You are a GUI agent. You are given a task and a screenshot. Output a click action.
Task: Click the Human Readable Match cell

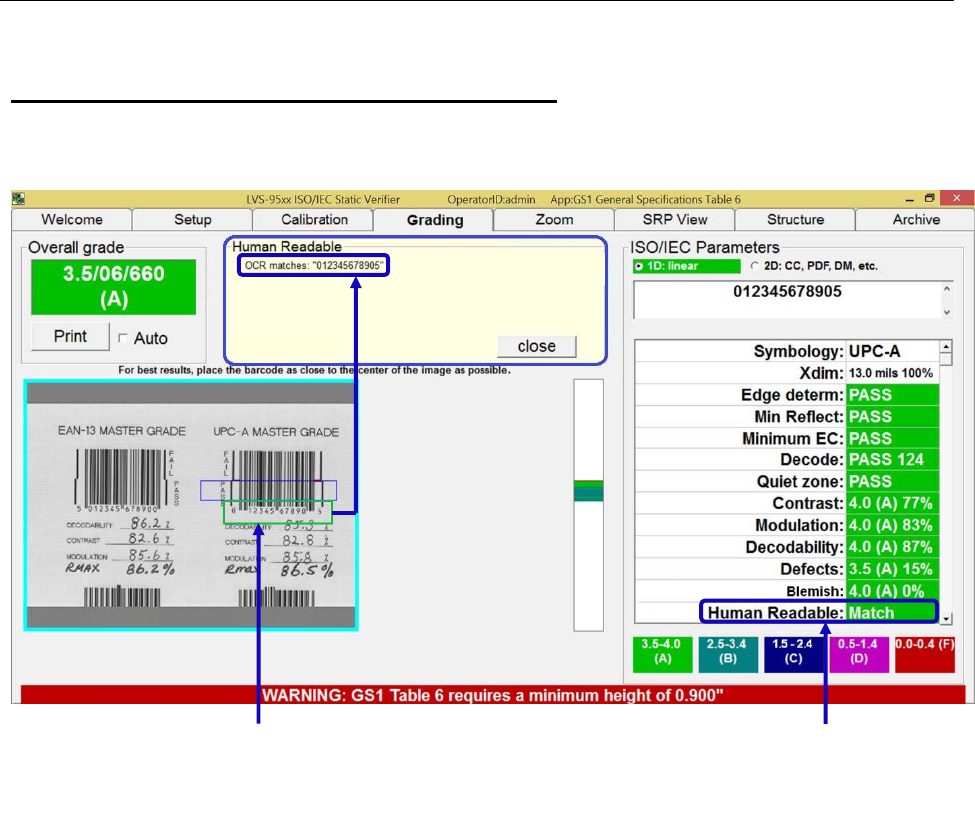click(x=891, y=612)
